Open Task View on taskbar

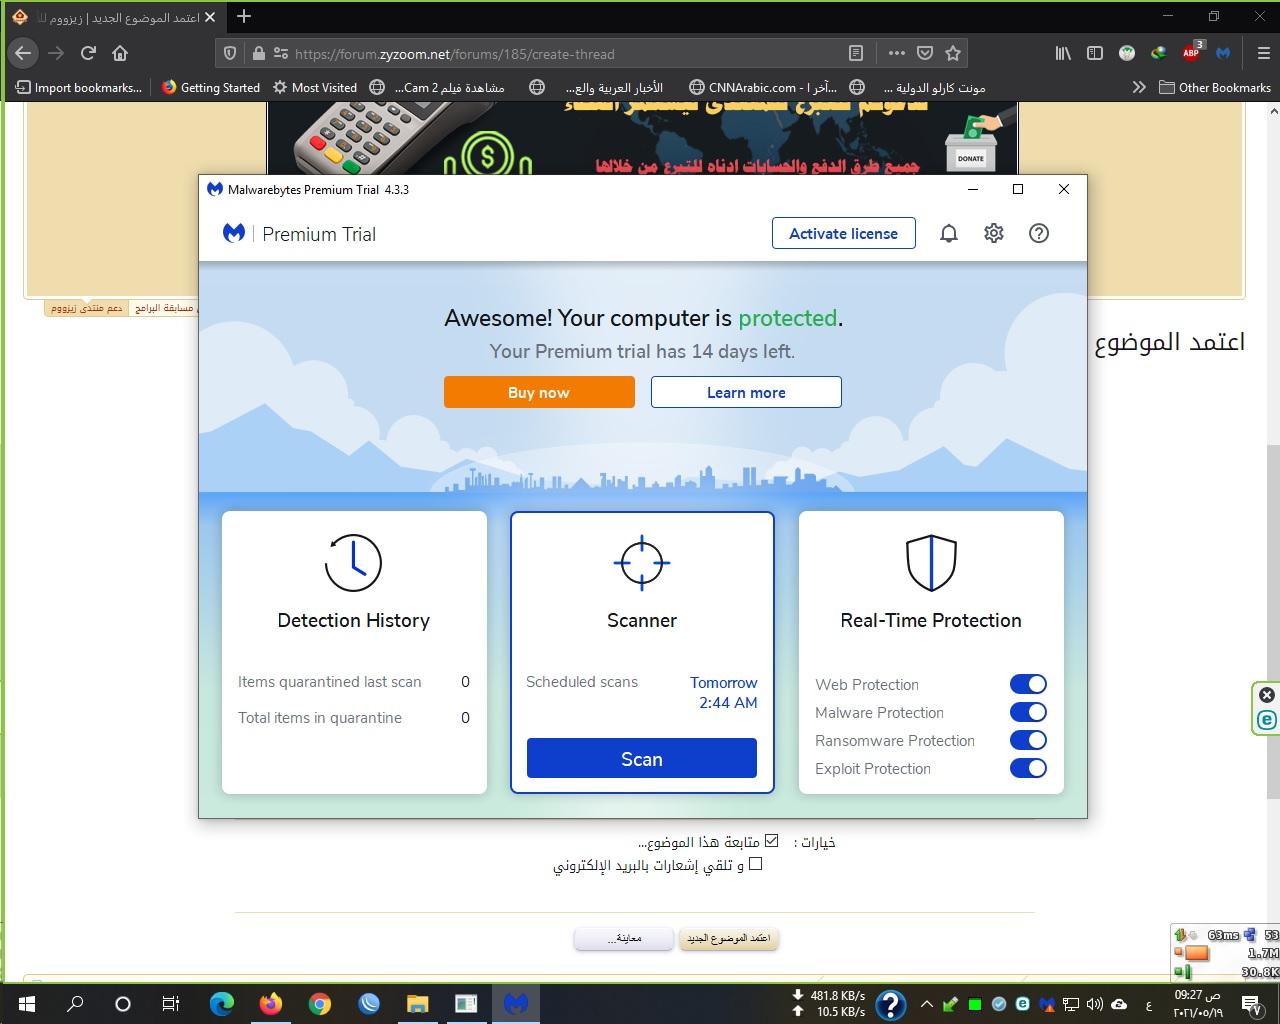point(171,1003)
